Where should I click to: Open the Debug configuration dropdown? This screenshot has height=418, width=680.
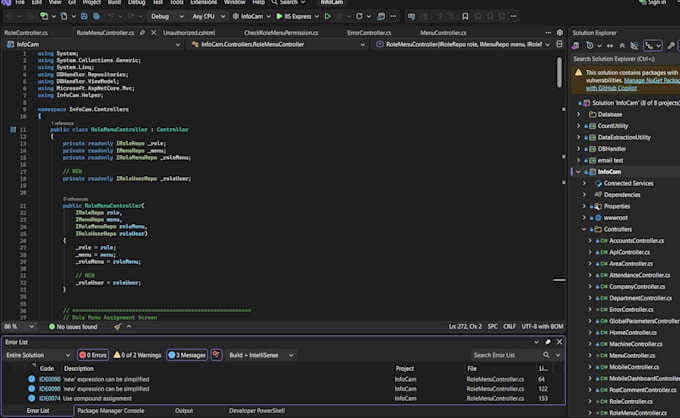coord(167,16)
